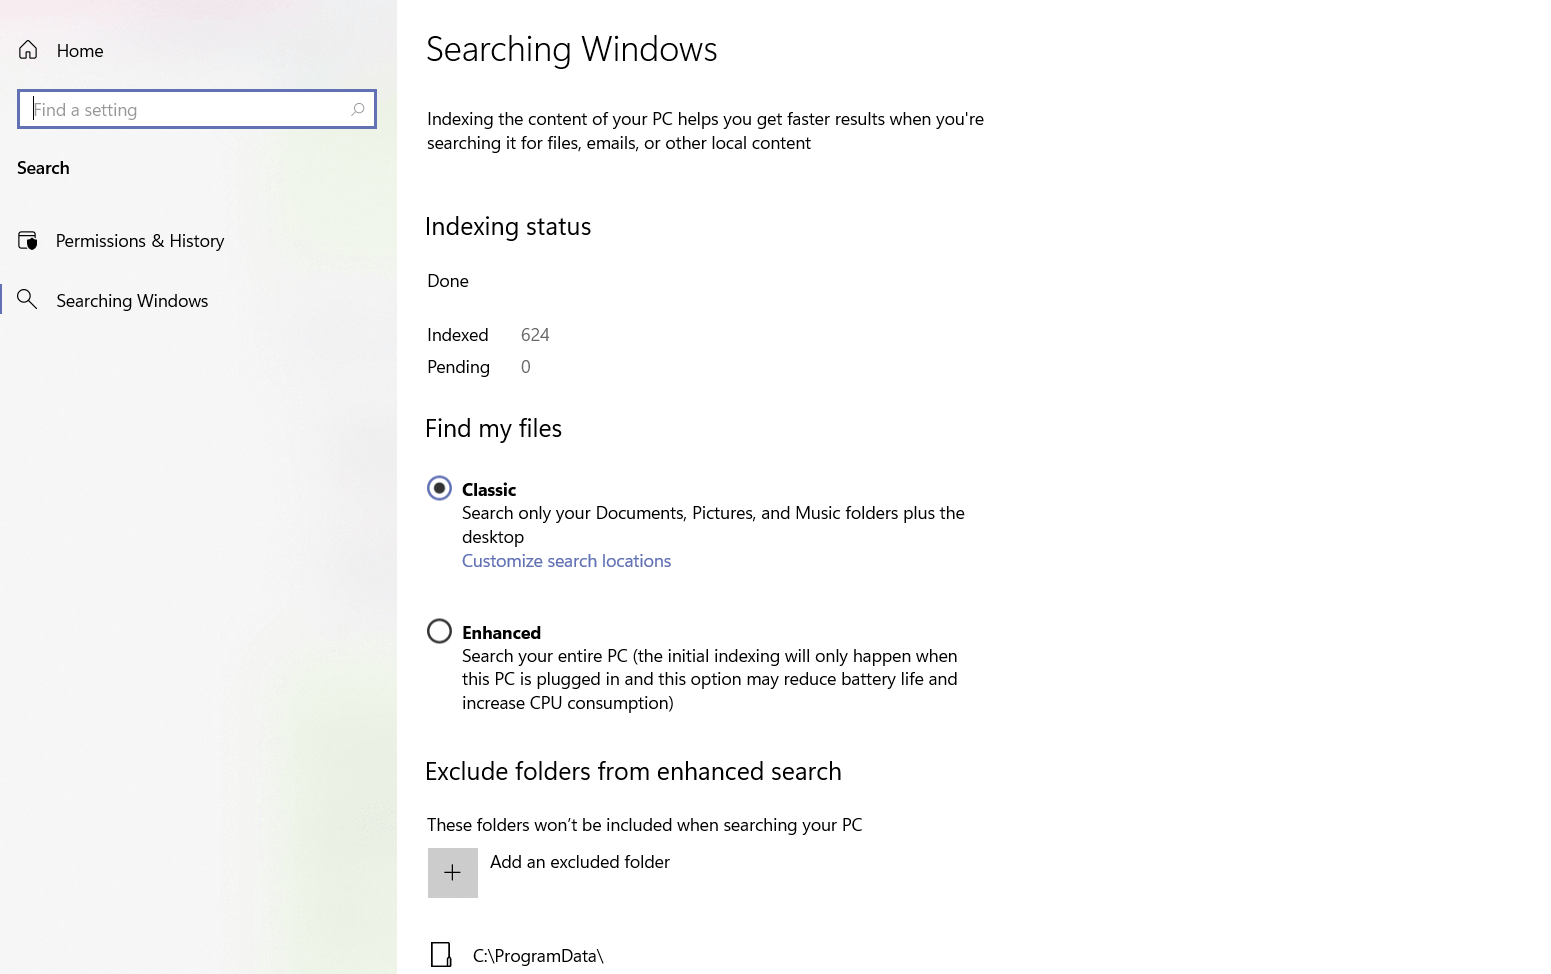1551x974 pixels.
Task: Open Customize search locations
Action: 566,561
